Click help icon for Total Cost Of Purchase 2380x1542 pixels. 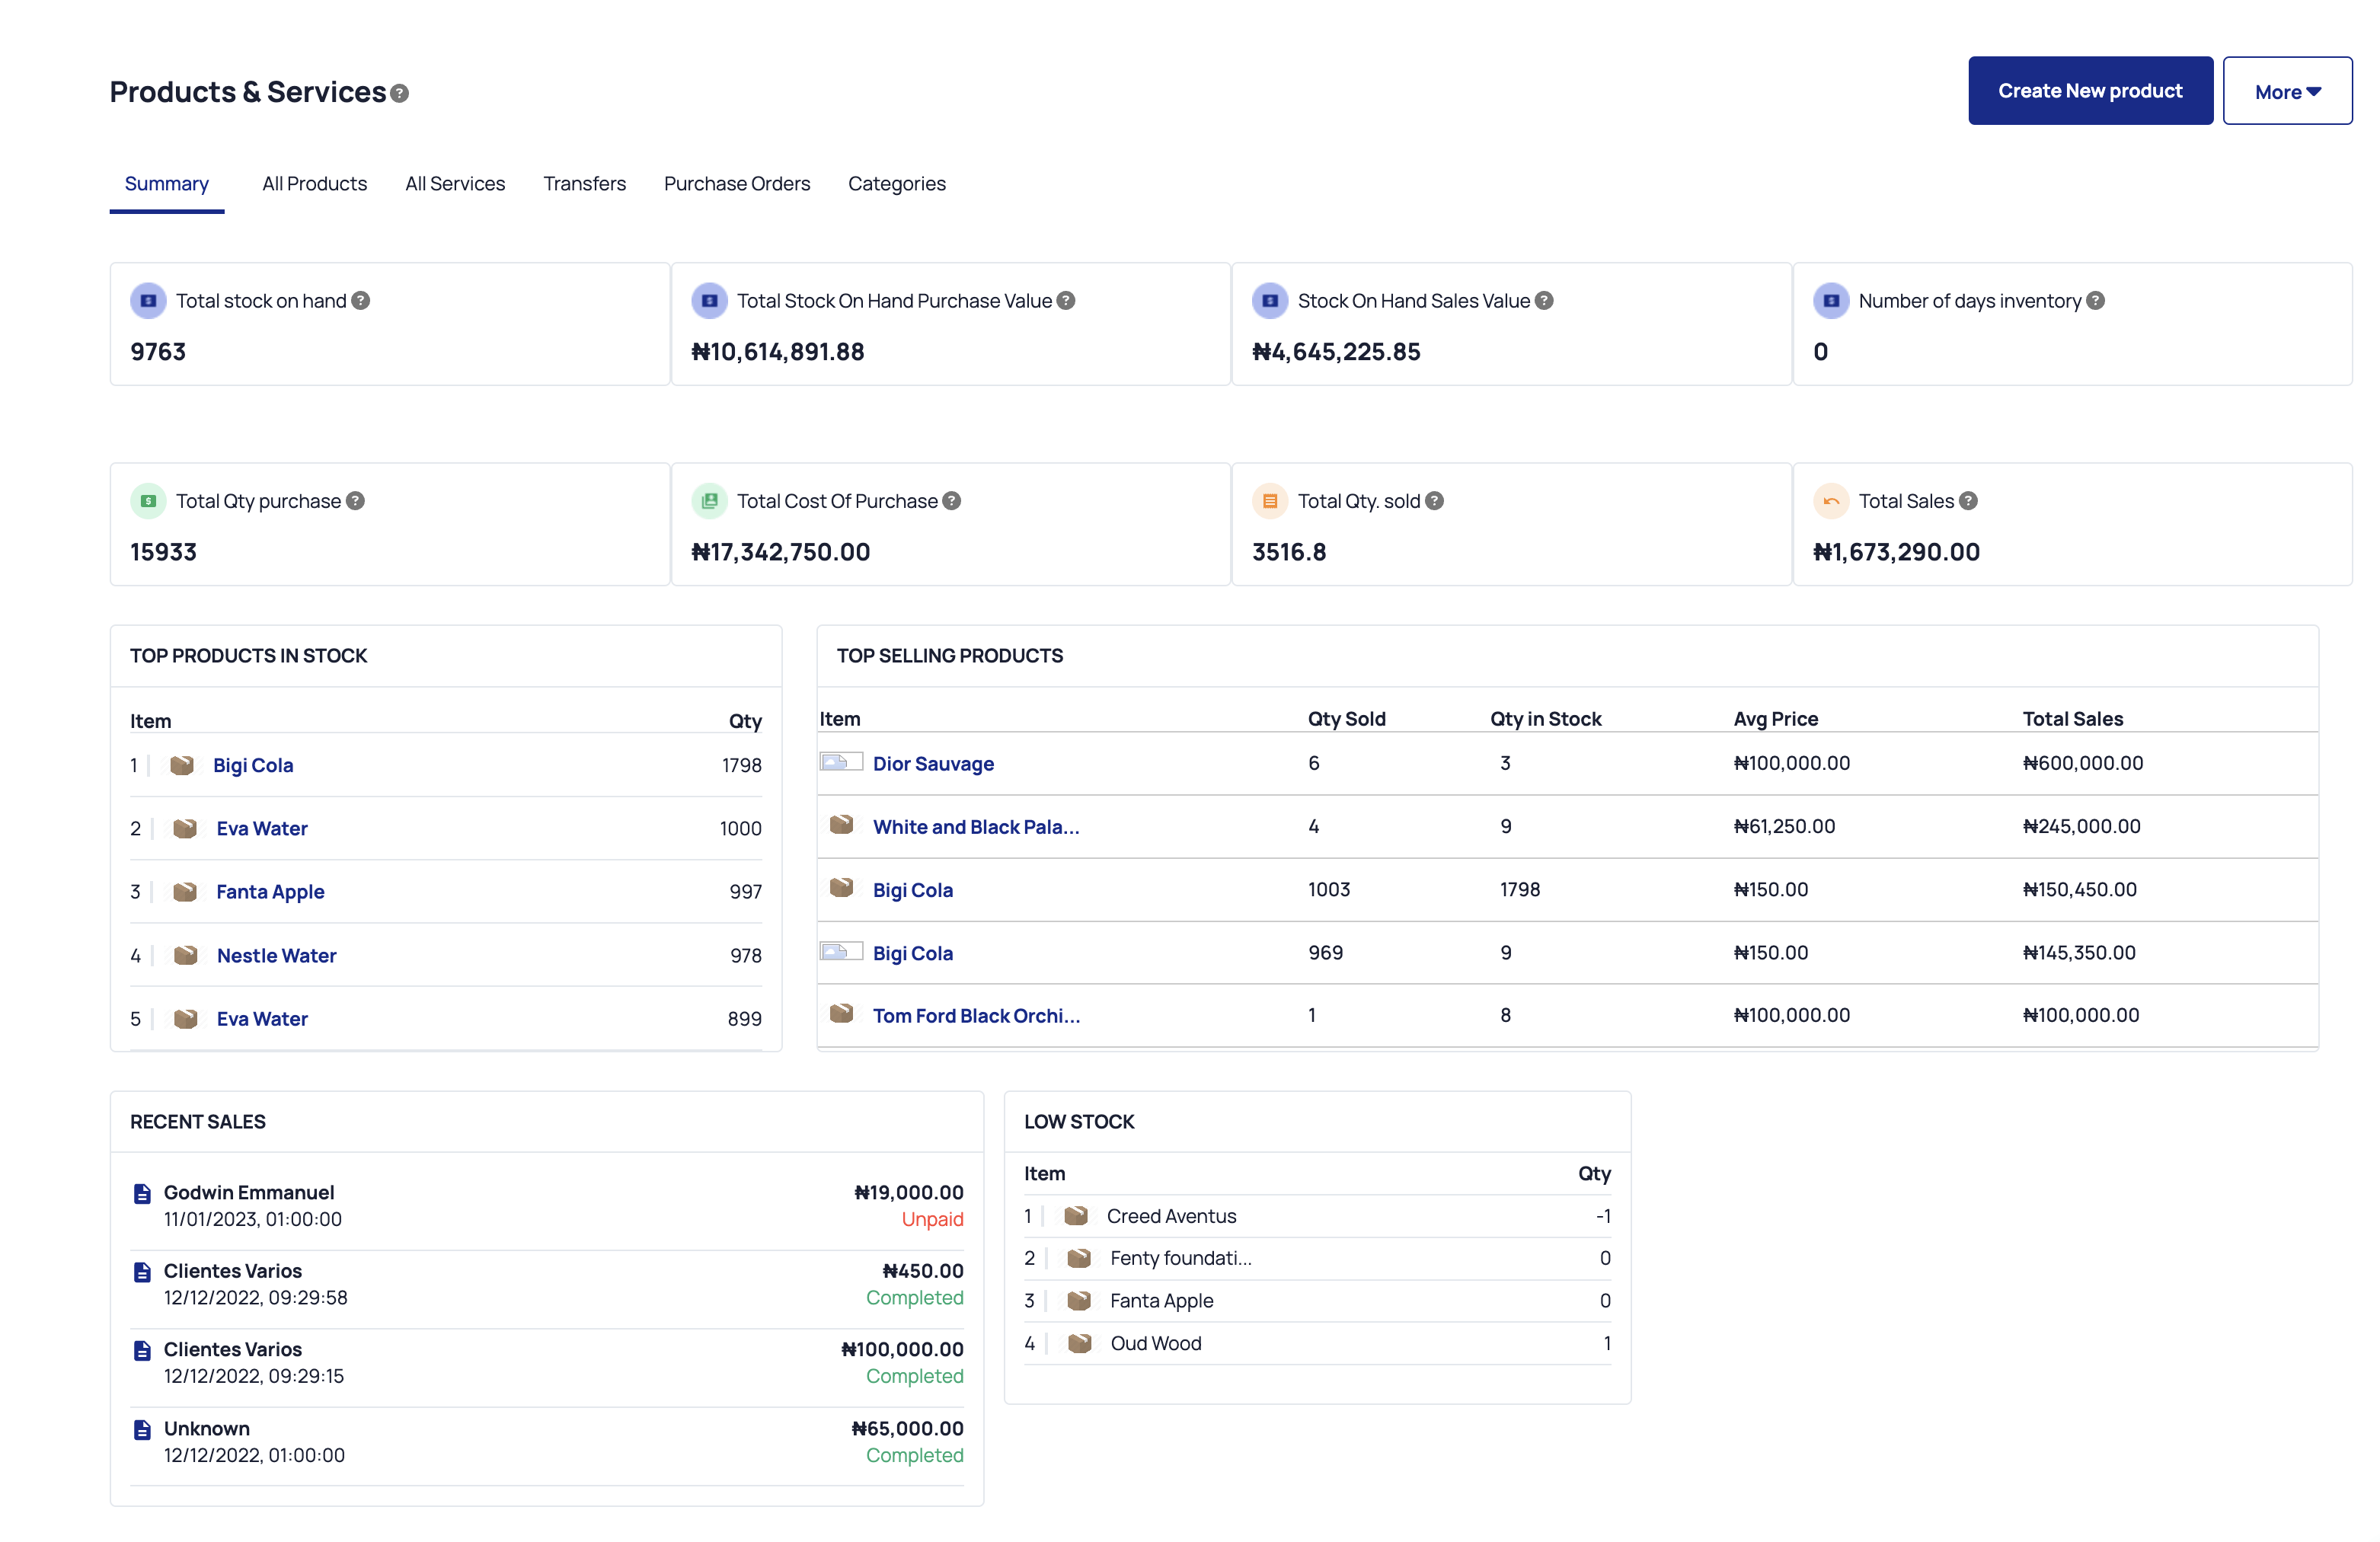(952, 501)
